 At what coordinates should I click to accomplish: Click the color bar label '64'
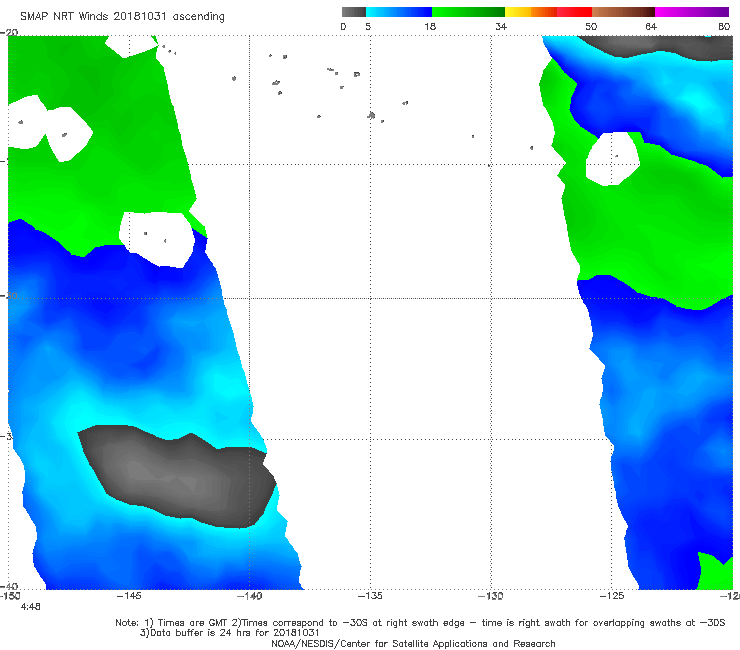pyautogui.click(x=651, y=26)
